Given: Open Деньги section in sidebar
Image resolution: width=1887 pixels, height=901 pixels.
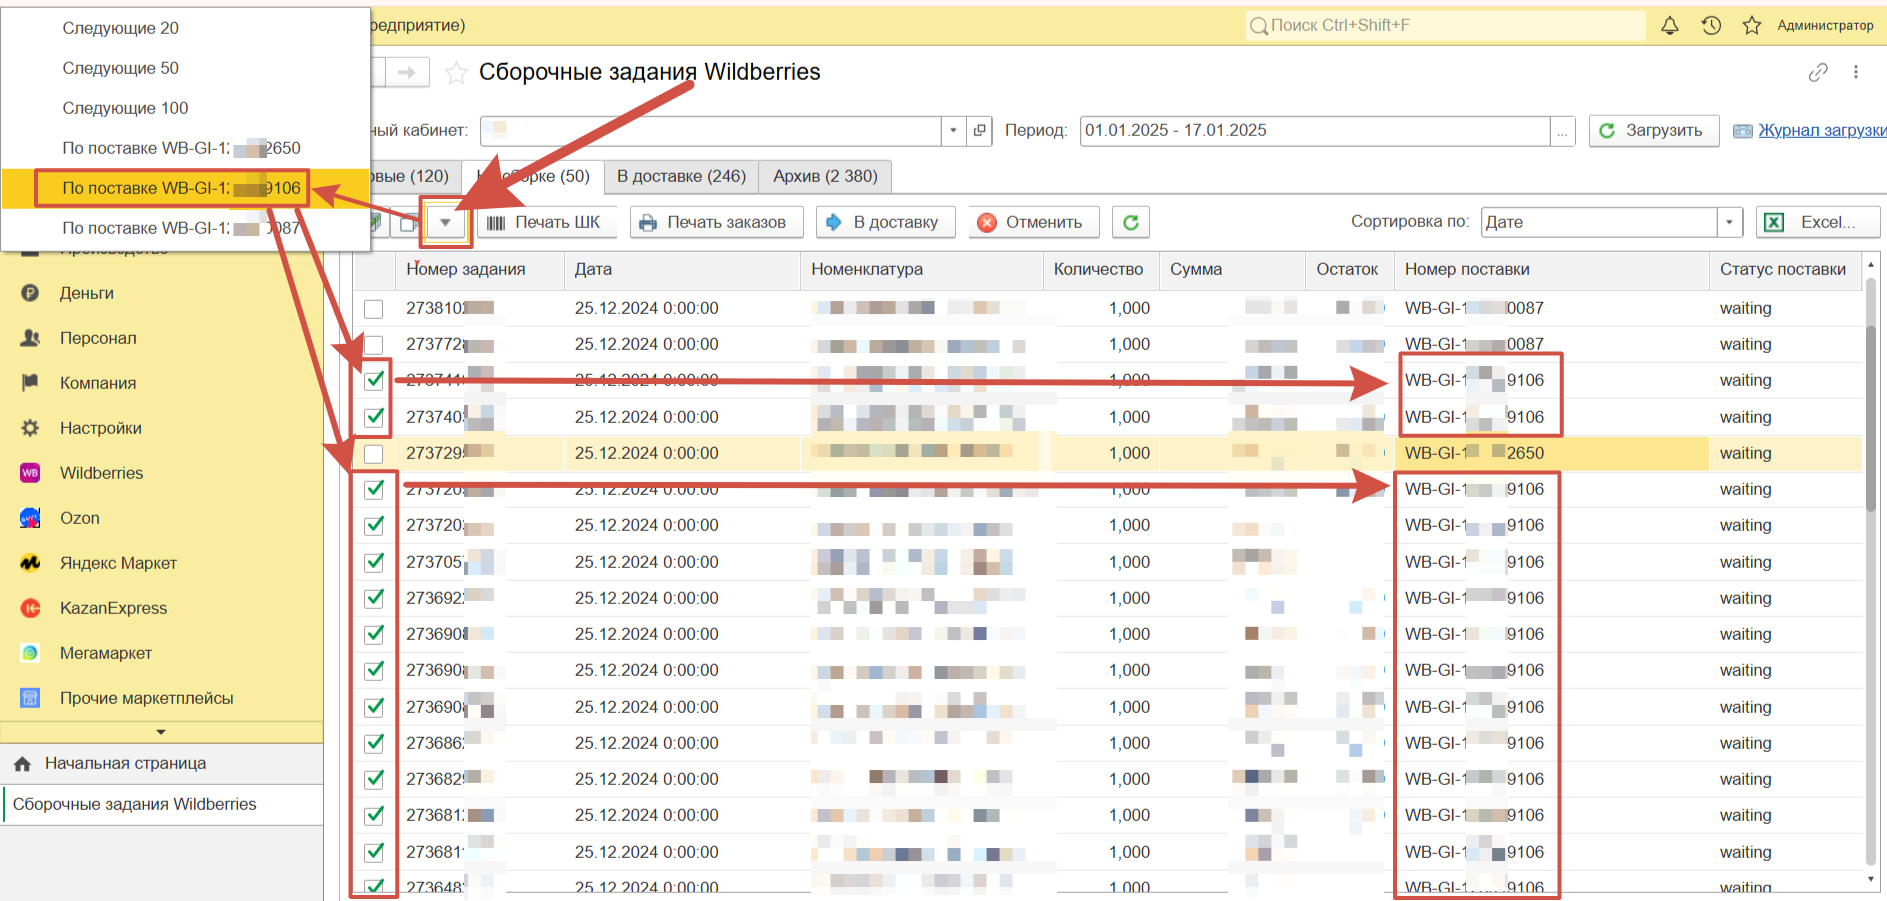Looking at the screenshot, I should click(x=87, y=293).
